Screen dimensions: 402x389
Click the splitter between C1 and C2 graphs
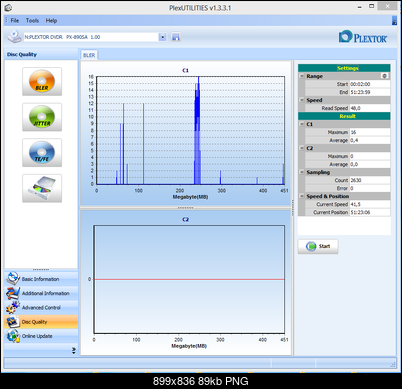[x=186, y=208]
